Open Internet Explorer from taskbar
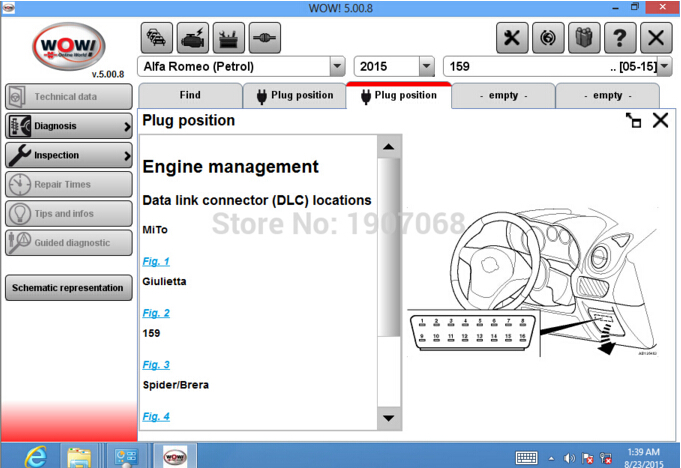Image resolution: width=681 pixels, height=468 pixels. 36,456
